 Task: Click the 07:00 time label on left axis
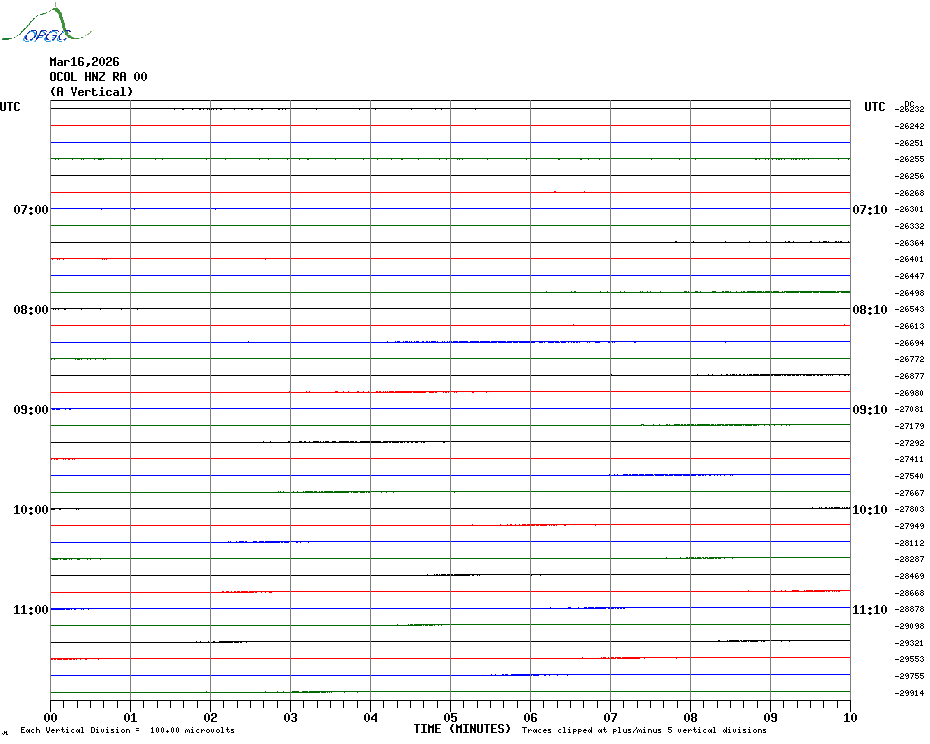(x=31, y=210)
